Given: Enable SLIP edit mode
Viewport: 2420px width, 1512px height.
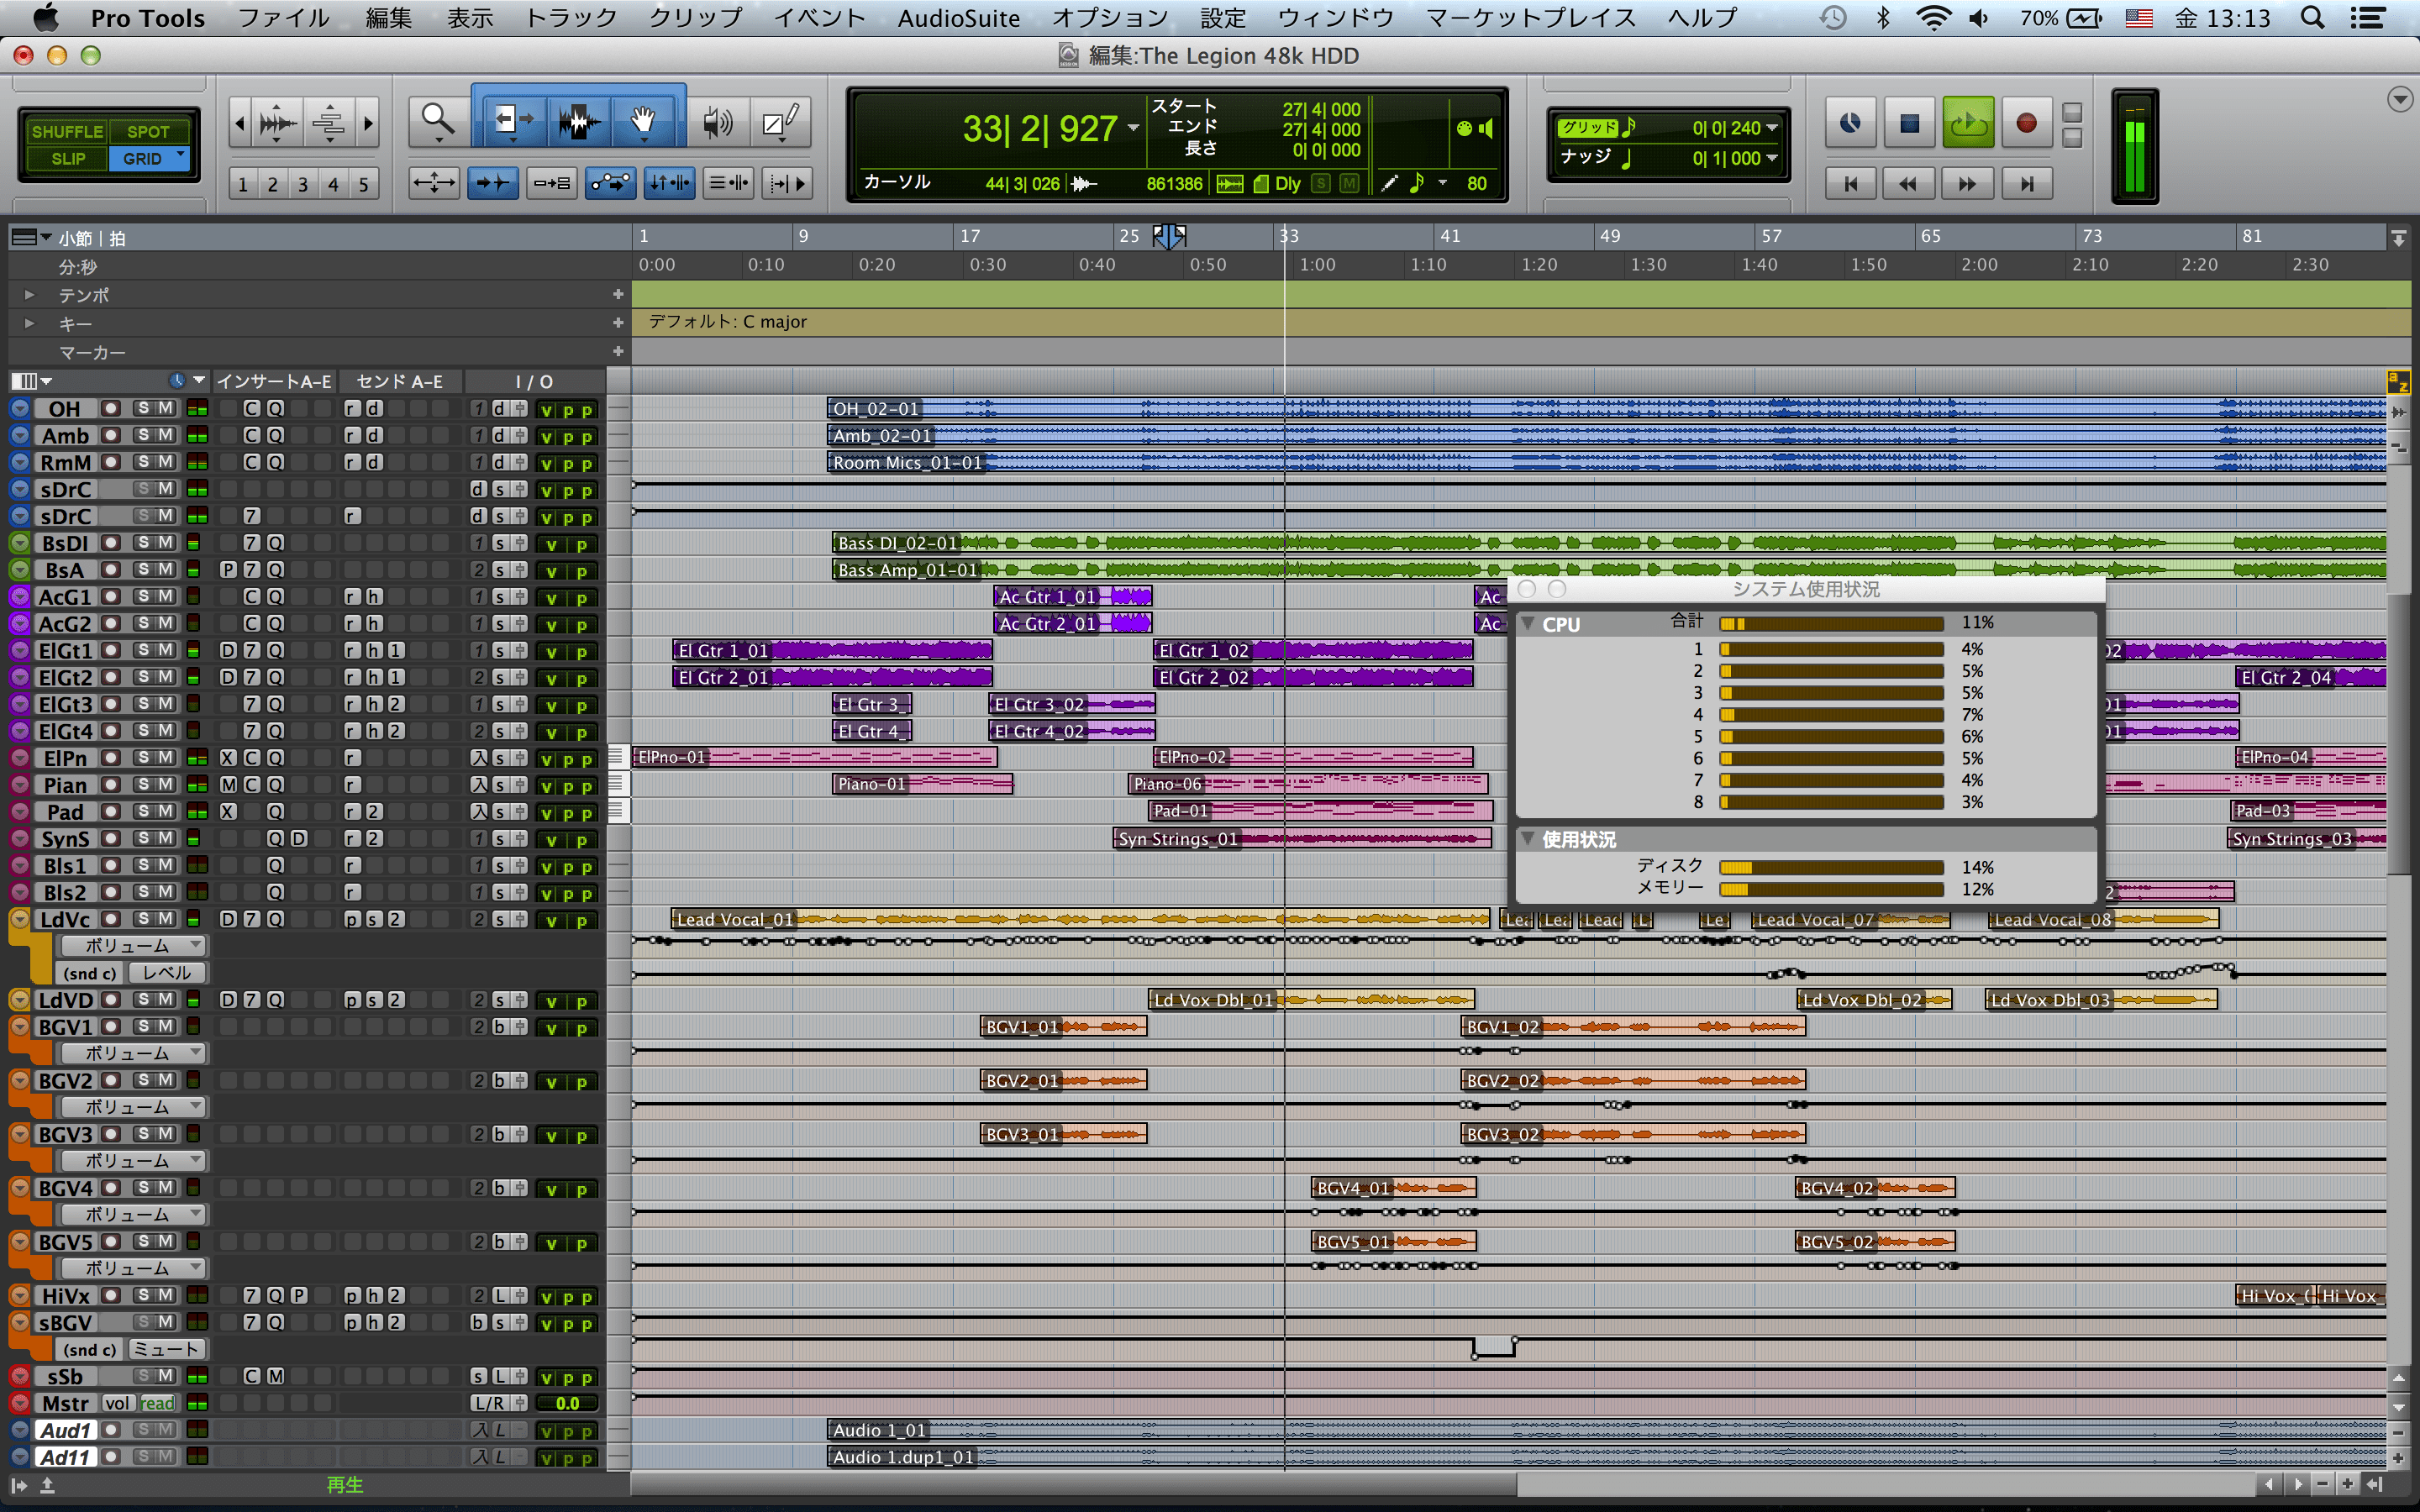Looking at the screenshot, I should coord(67,158).
